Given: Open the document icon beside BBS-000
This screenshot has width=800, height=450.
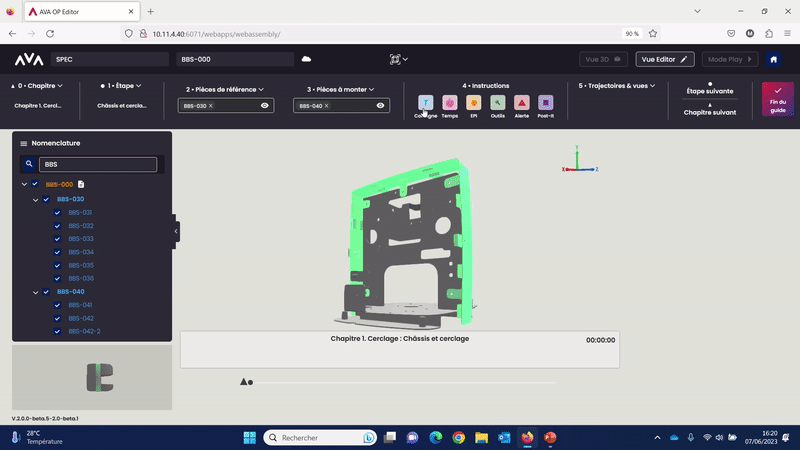Looking at the screenshot, I should tap(81, 184).
